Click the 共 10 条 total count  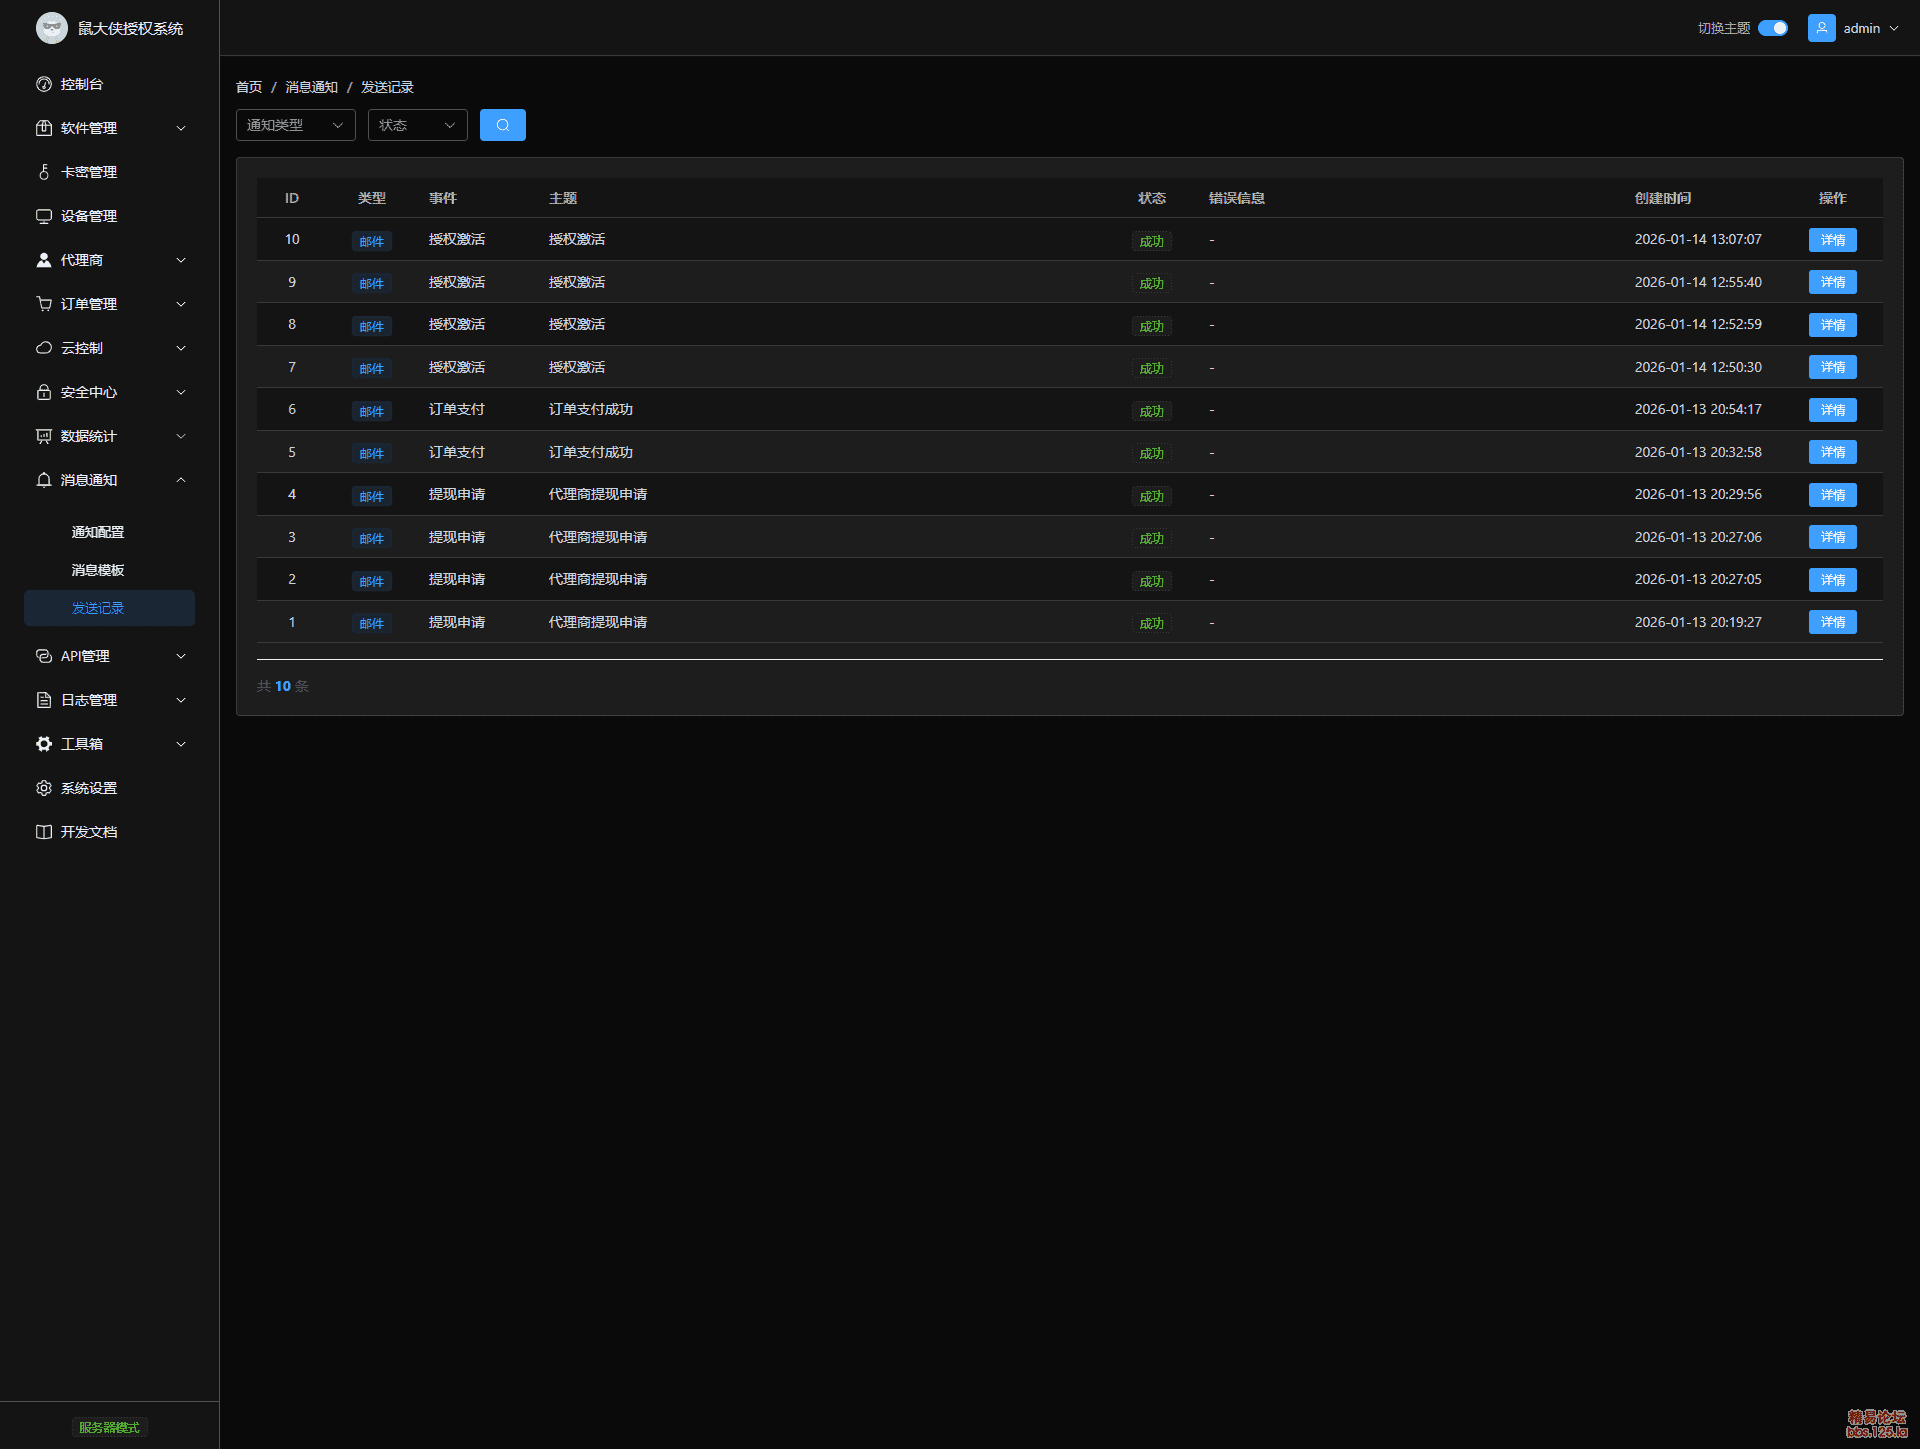(283, 686)
